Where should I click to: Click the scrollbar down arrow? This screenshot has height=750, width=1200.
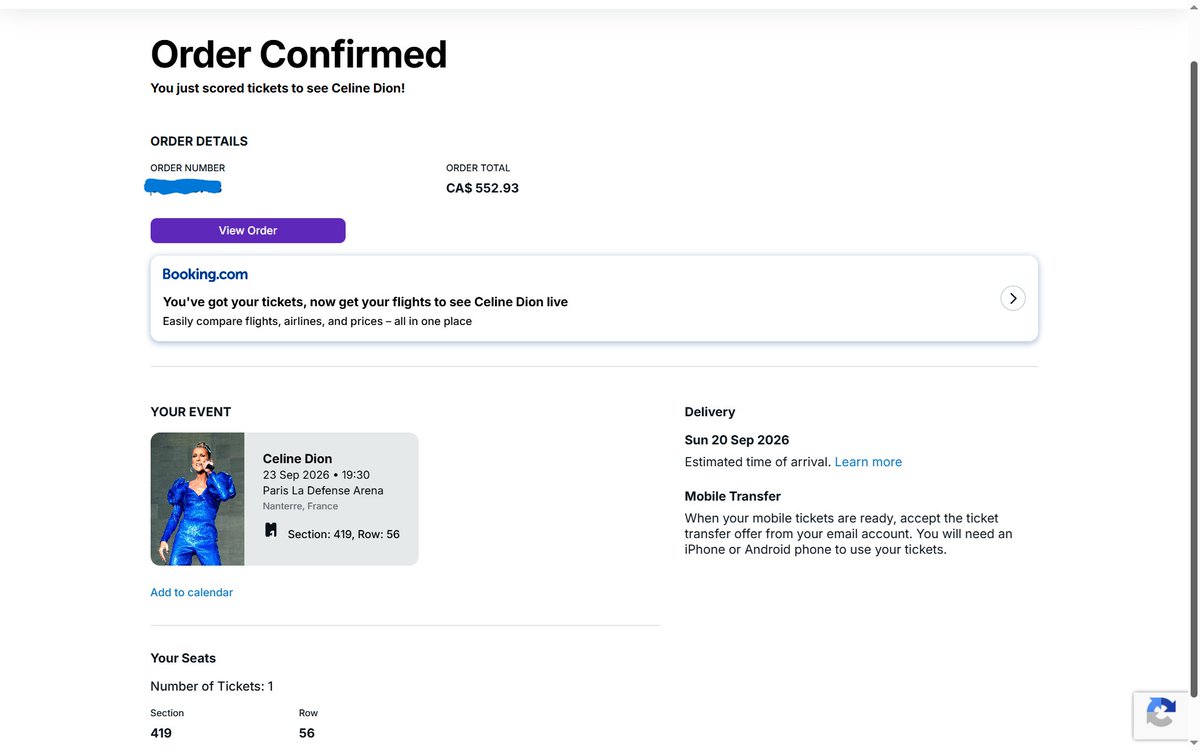[x=1192, y=741]
